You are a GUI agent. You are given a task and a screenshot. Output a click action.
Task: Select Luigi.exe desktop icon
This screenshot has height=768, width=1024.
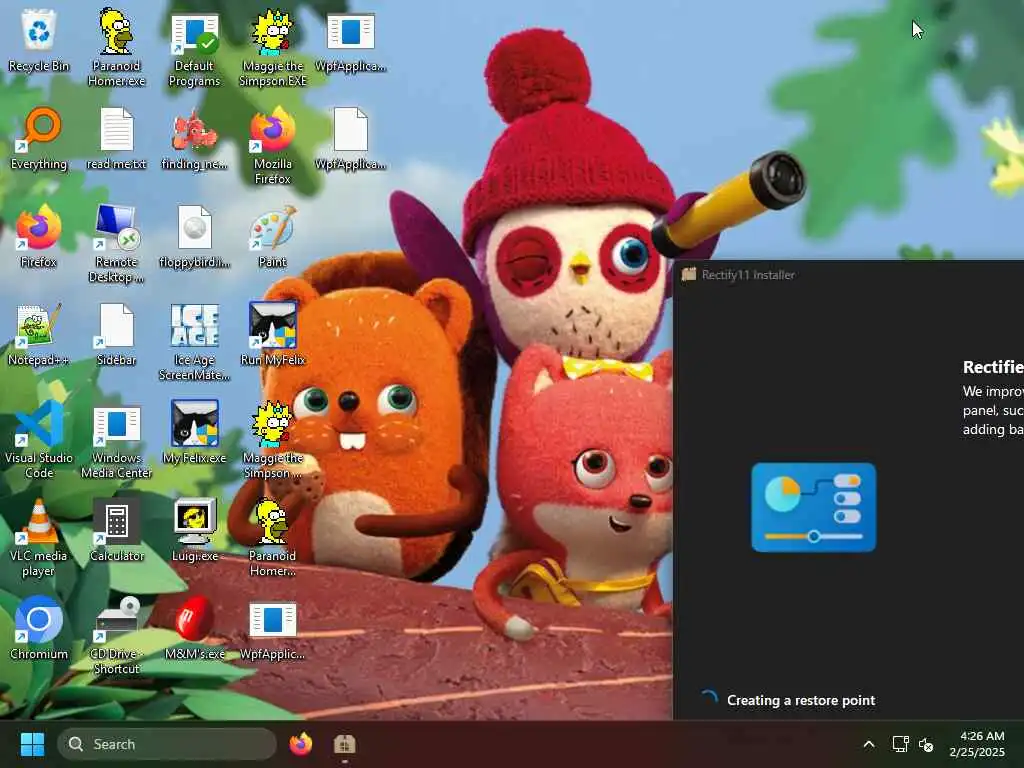click(x=194, y=530)
